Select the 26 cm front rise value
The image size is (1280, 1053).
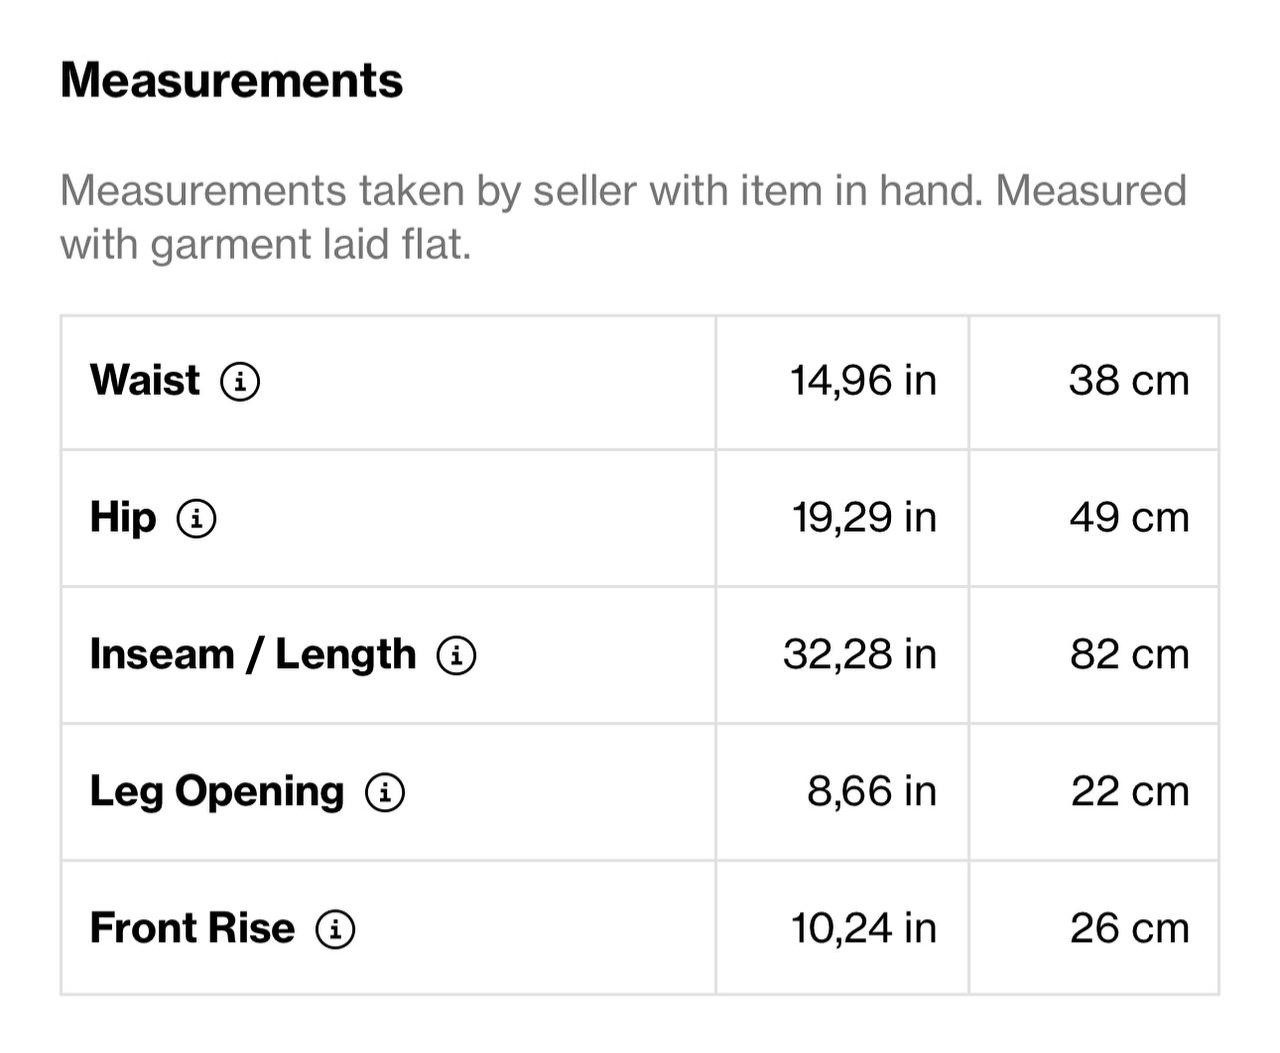[x=1129, y=929]
